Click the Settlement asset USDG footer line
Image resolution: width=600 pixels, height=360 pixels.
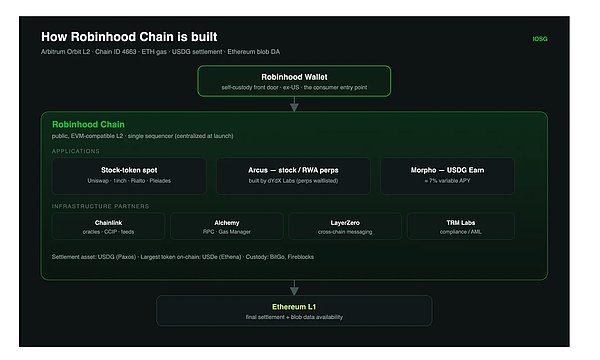pos(183,257)
